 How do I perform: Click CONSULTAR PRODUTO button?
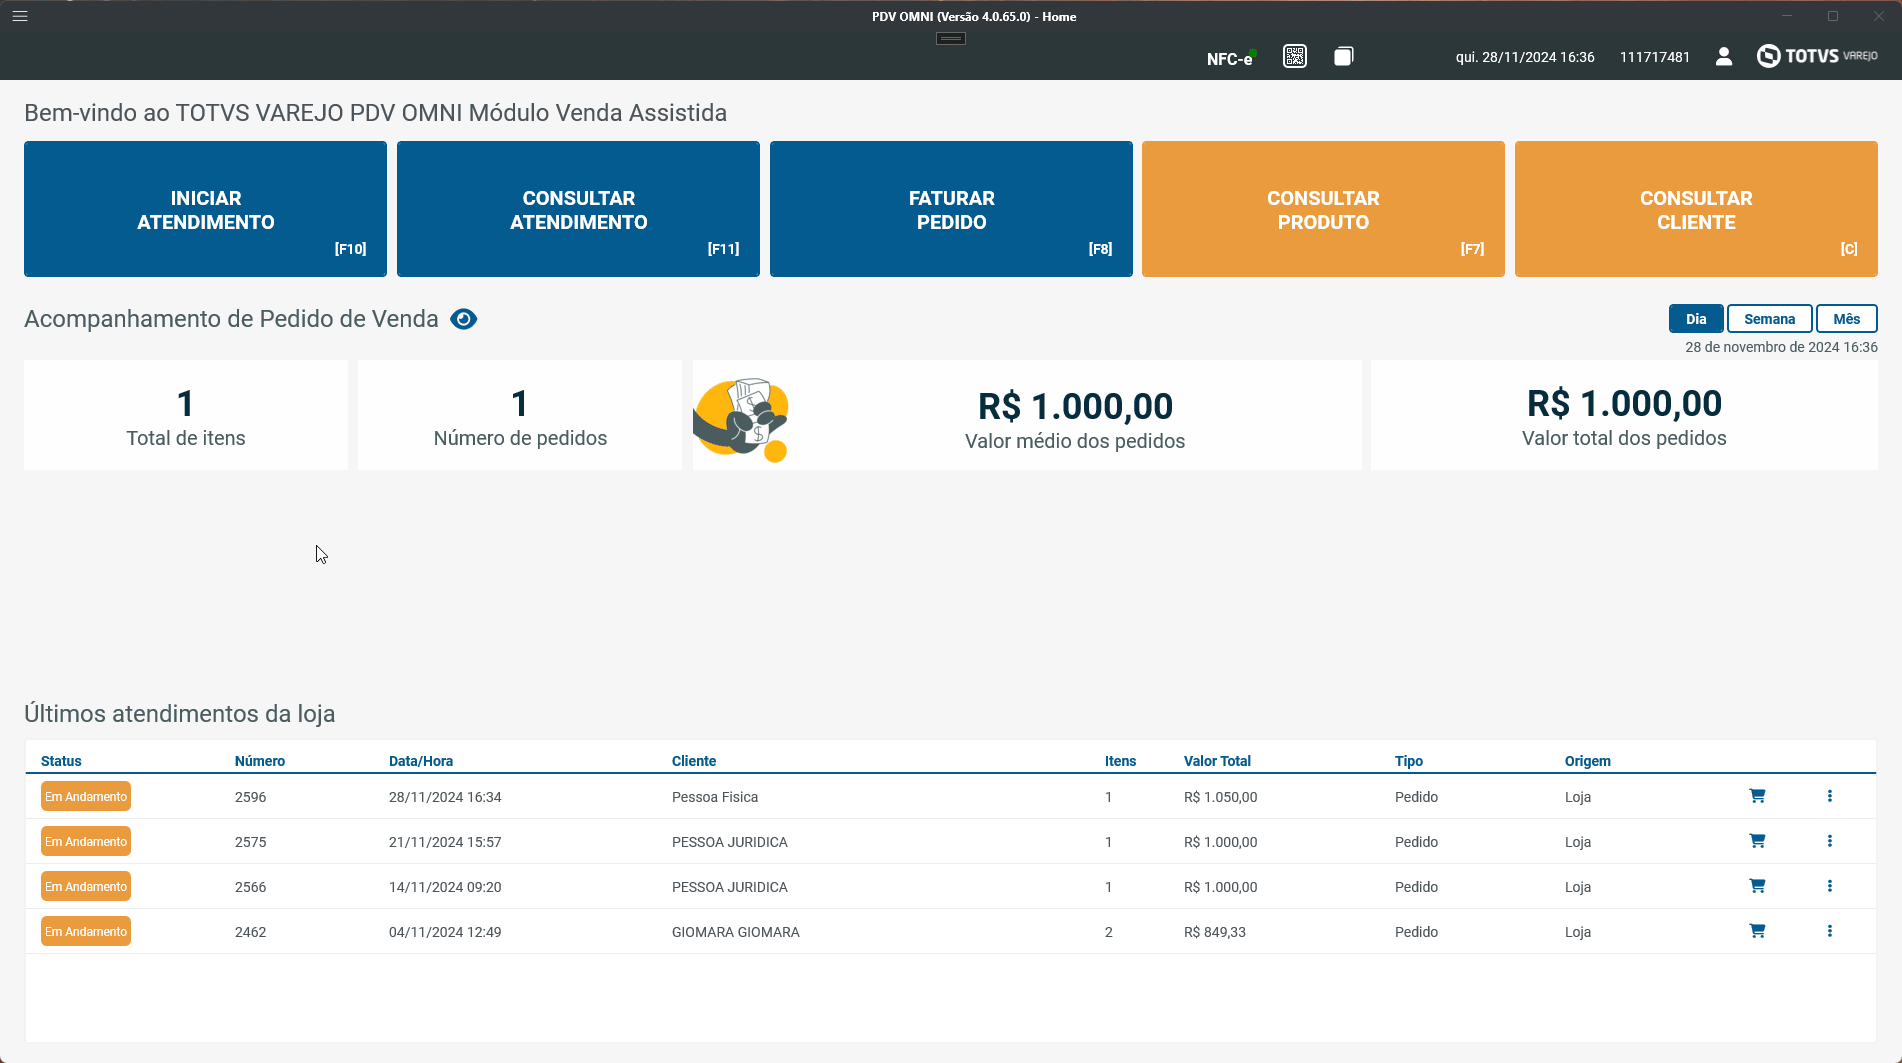tap(1323, 209)
